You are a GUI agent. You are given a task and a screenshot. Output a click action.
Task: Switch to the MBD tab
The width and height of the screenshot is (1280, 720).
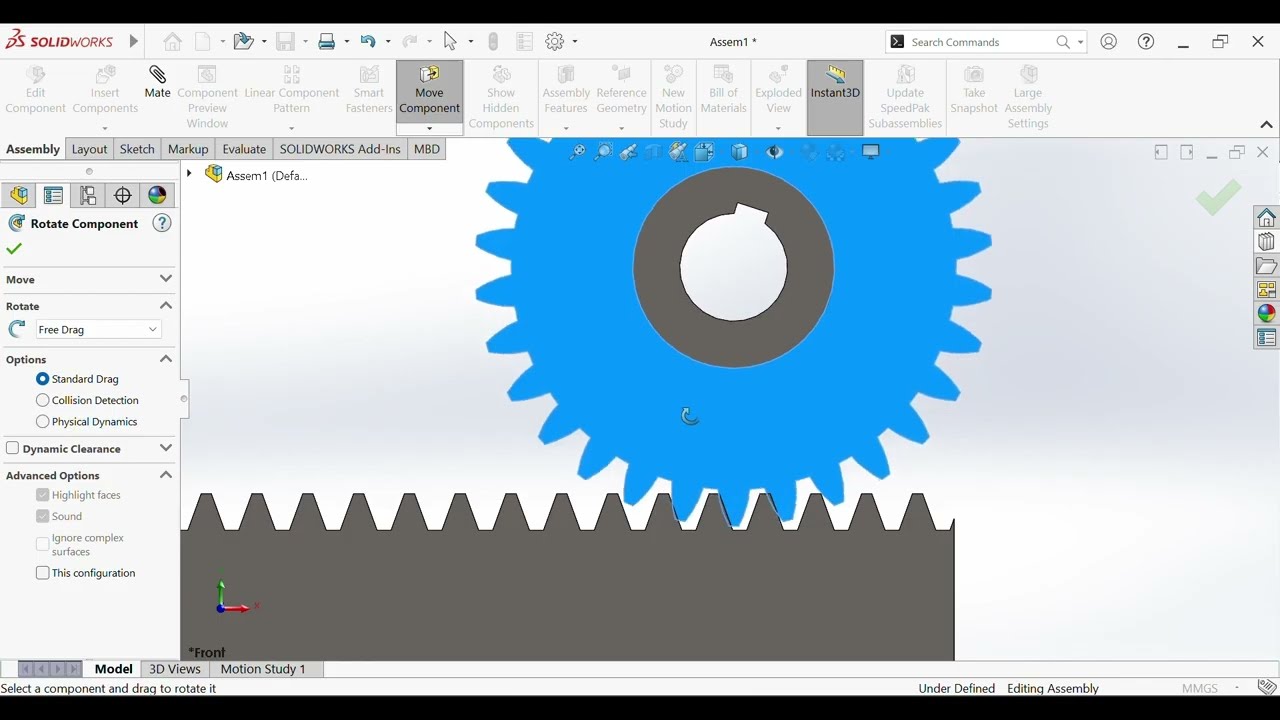(427, 149)
